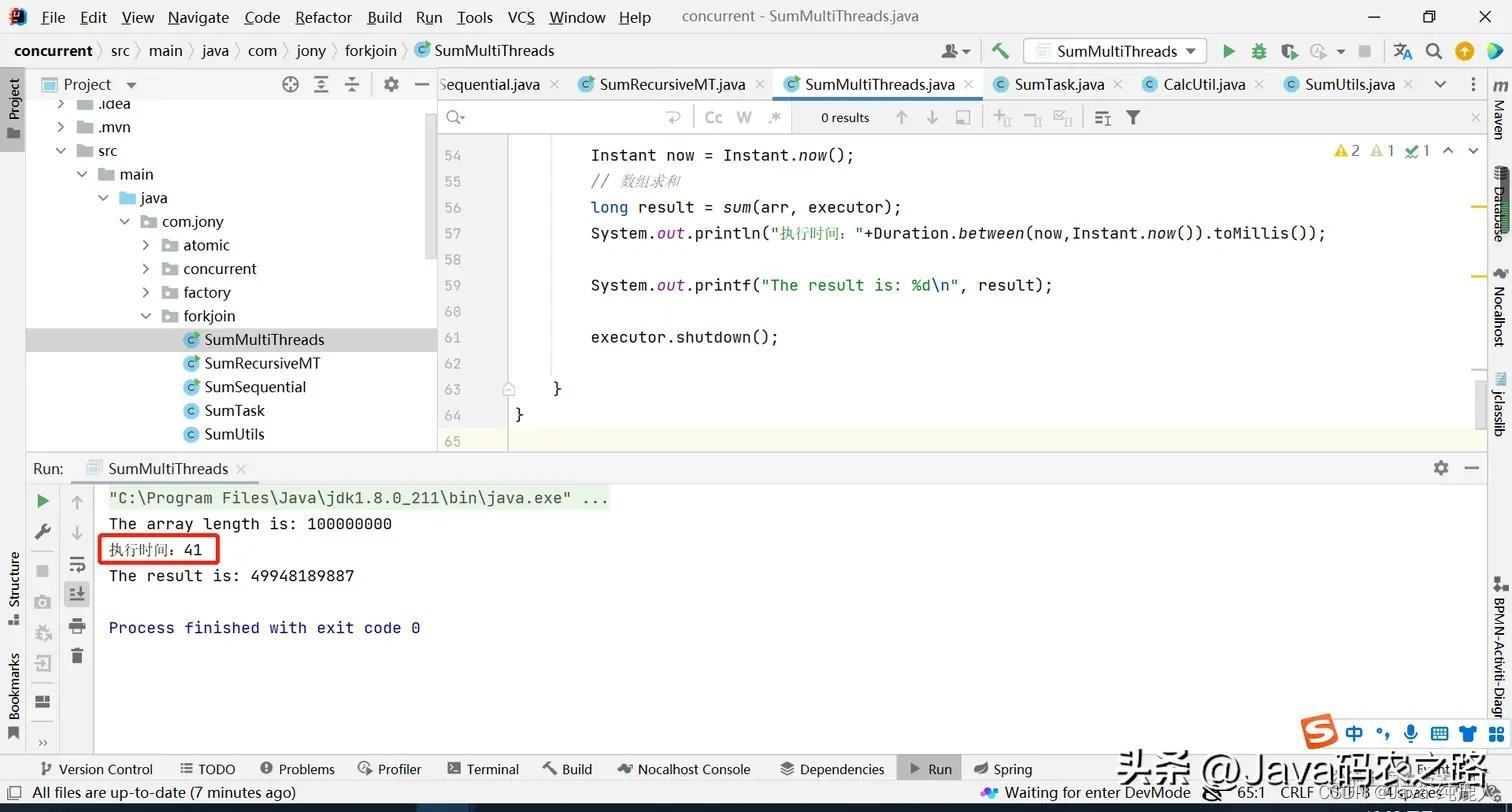
Task: Close the search bar X
Action: [x=1475, y=118]
